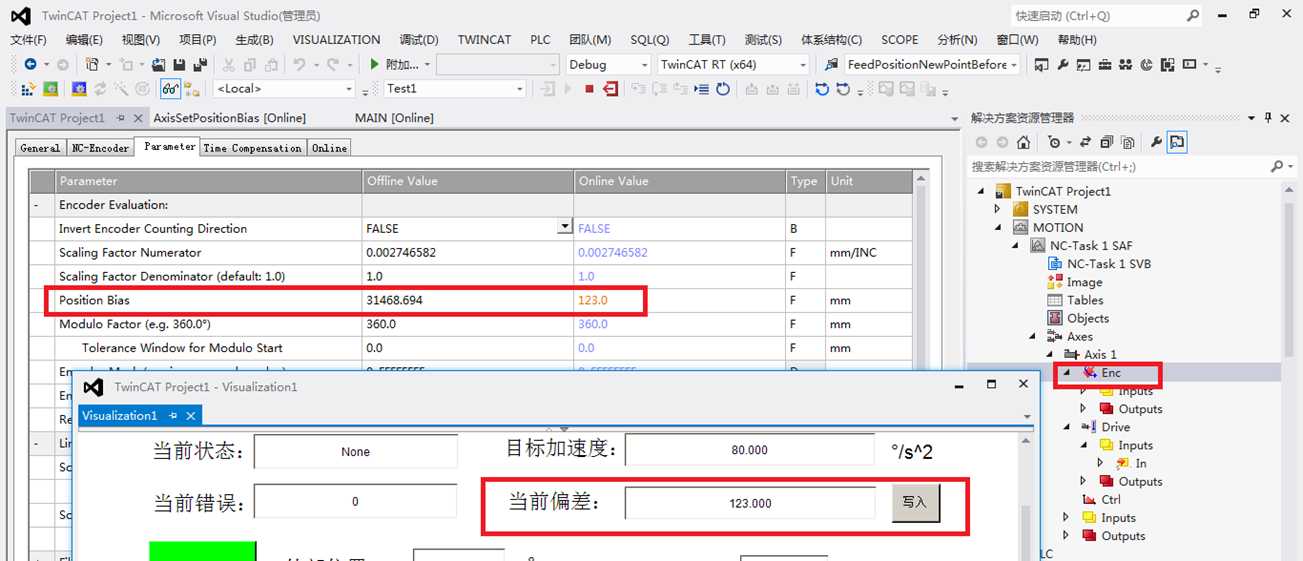The height and width of the screenshot is (561, 1303).
Task: Click the Show All Files icon
Action: coord(1127,142)
